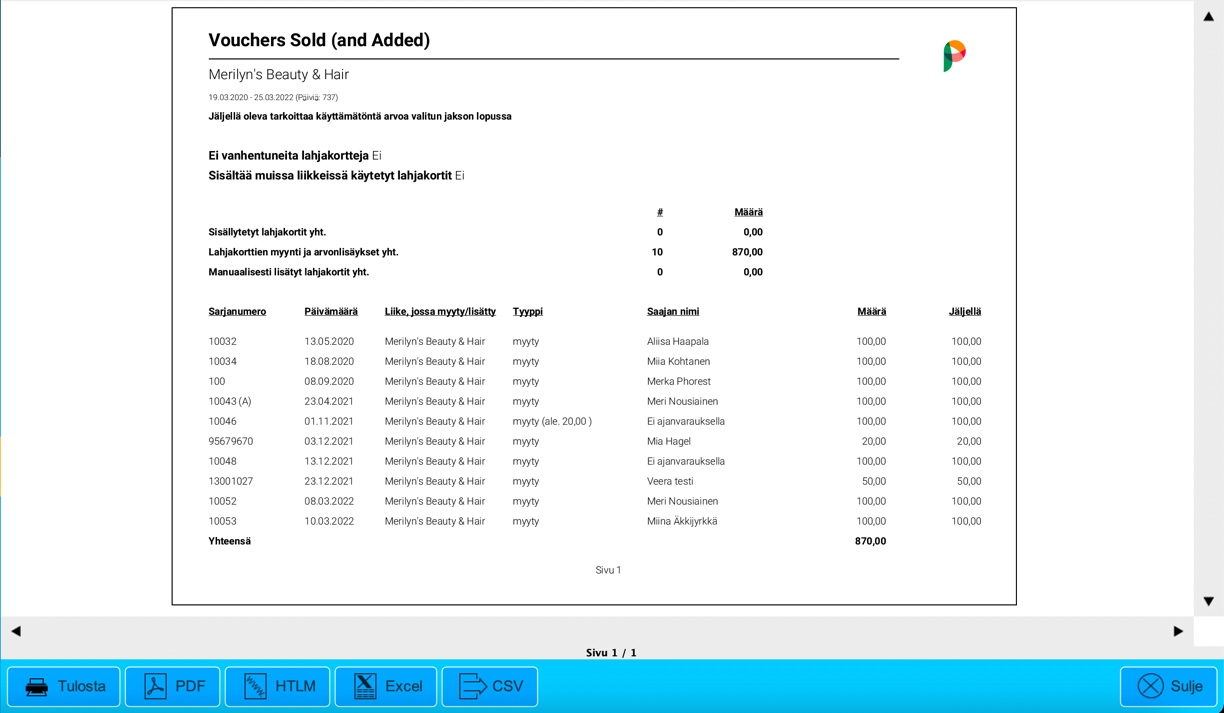The image size is (1224, 713).
Task: Click recipient name Merka Phorest
Action: [x=679, y=382]
